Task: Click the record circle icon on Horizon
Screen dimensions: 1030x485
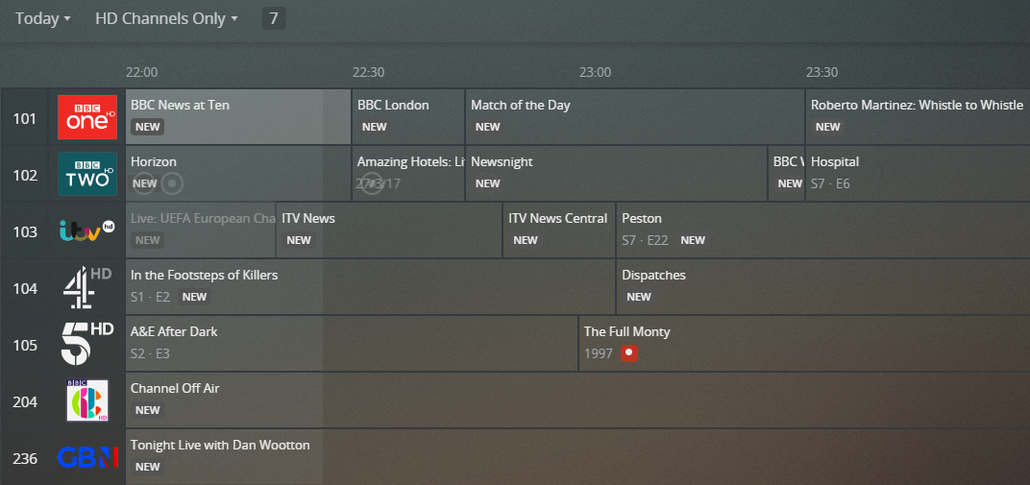Action: 172,183
